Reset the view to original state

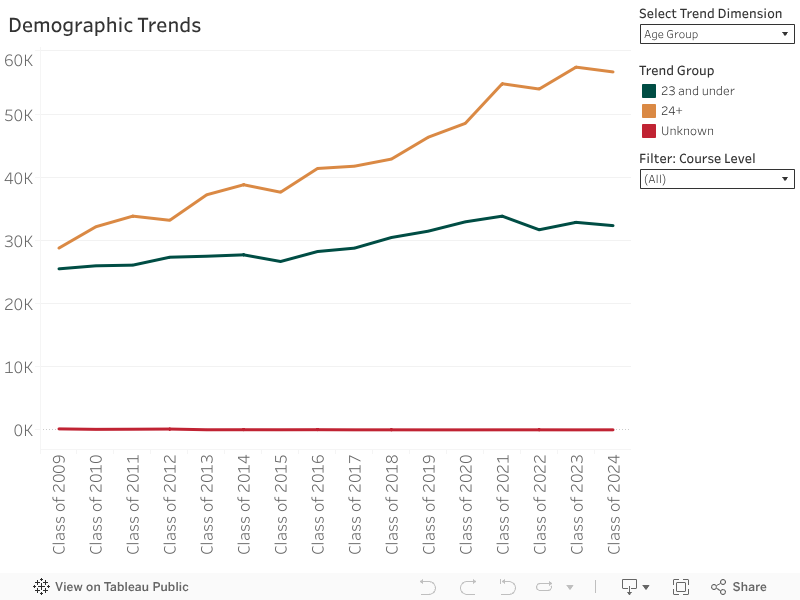(507, 587)
